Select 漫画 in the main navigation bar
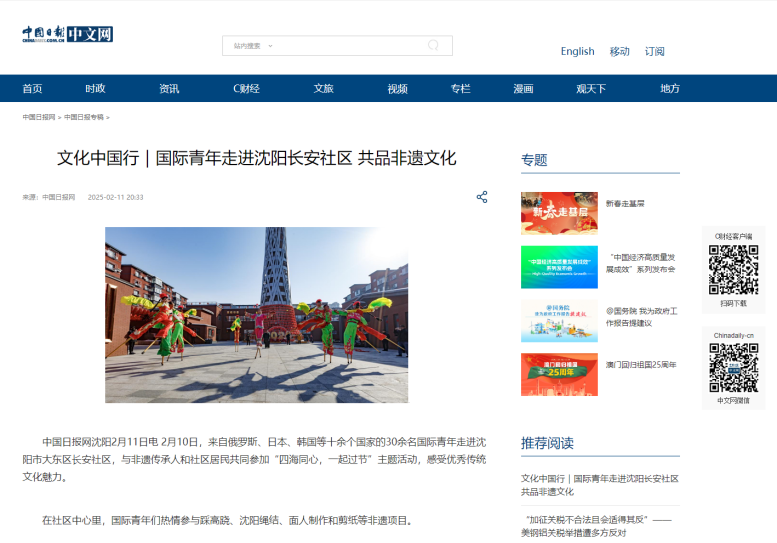This screenshot has width=777, height=543. 523,89
